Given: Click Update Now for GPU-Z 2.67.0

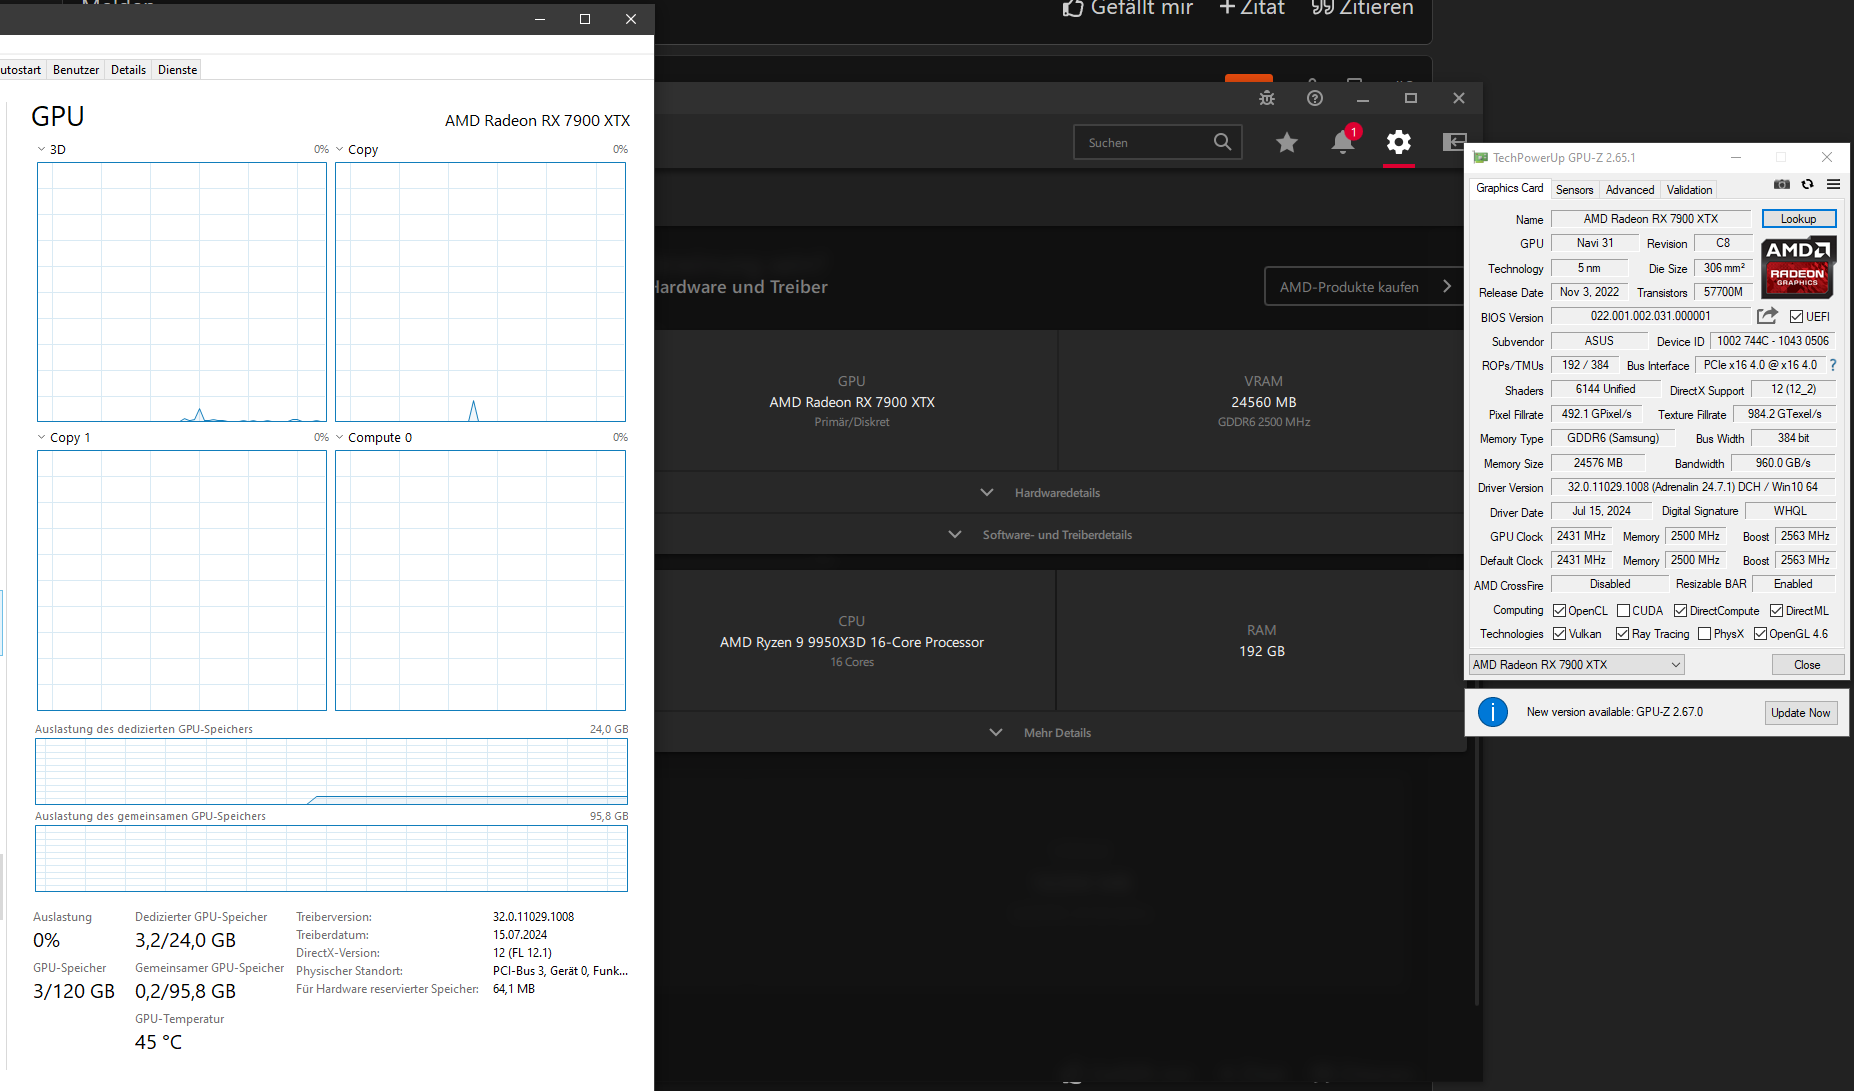Looking at the screenshot, I should [1800, 713].
